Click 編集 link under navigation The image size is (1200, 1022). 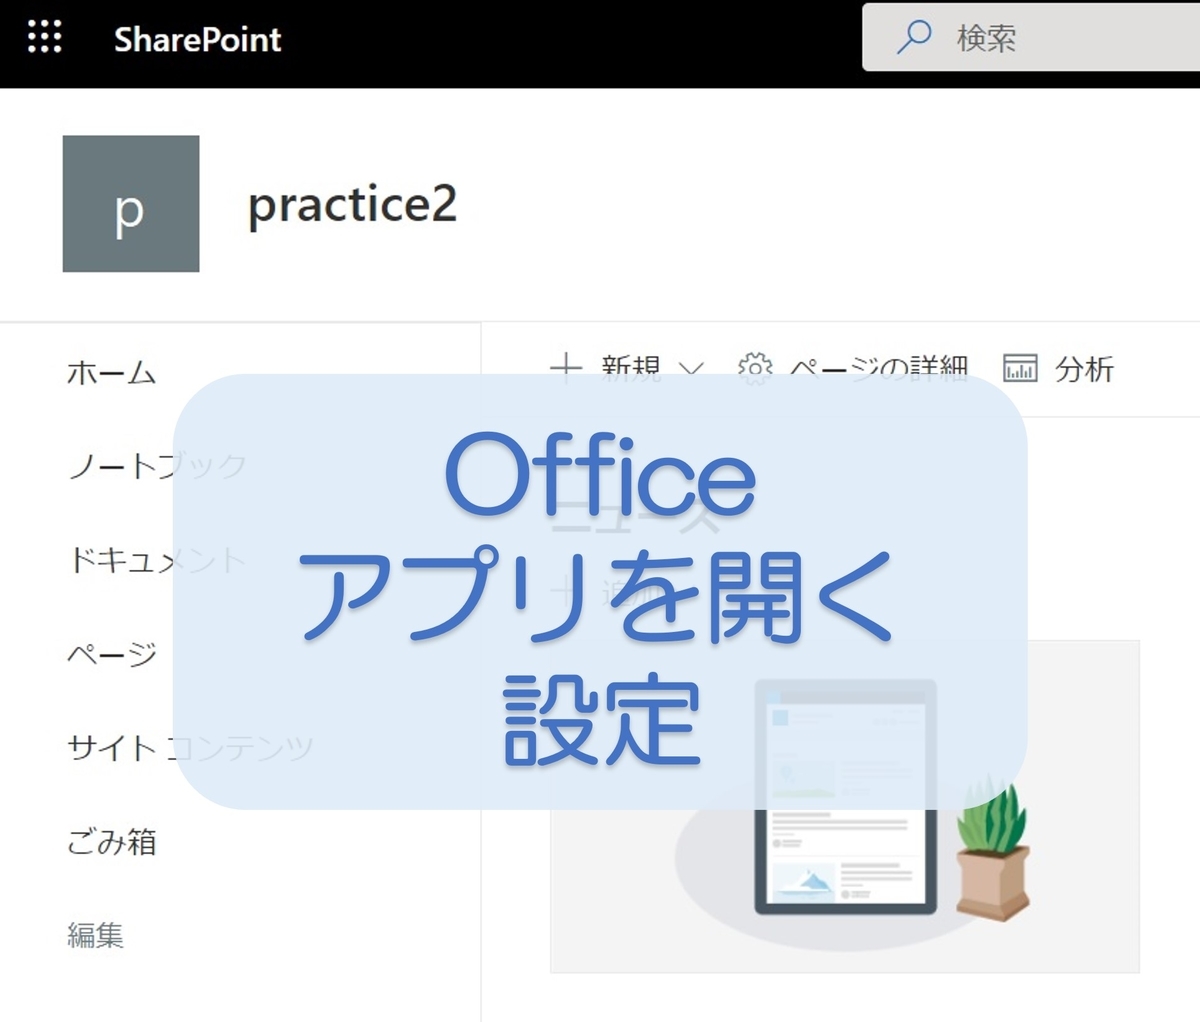pyautogui.click(x=96, y=935)
